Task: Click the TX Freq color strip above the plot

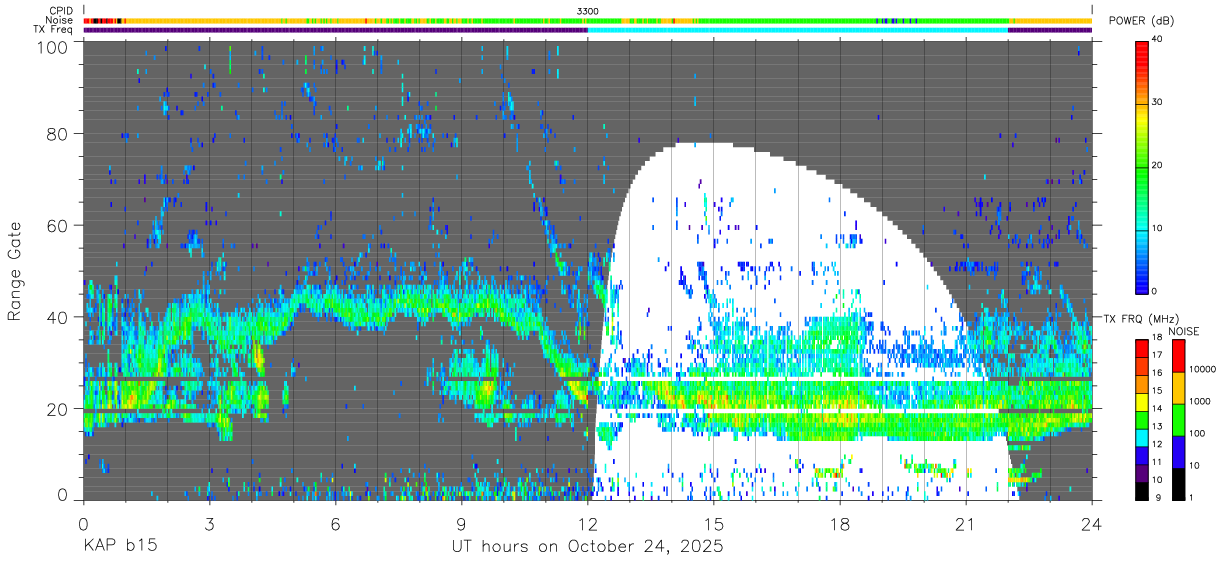Action: pyautogui.click(x=588, y=30)
